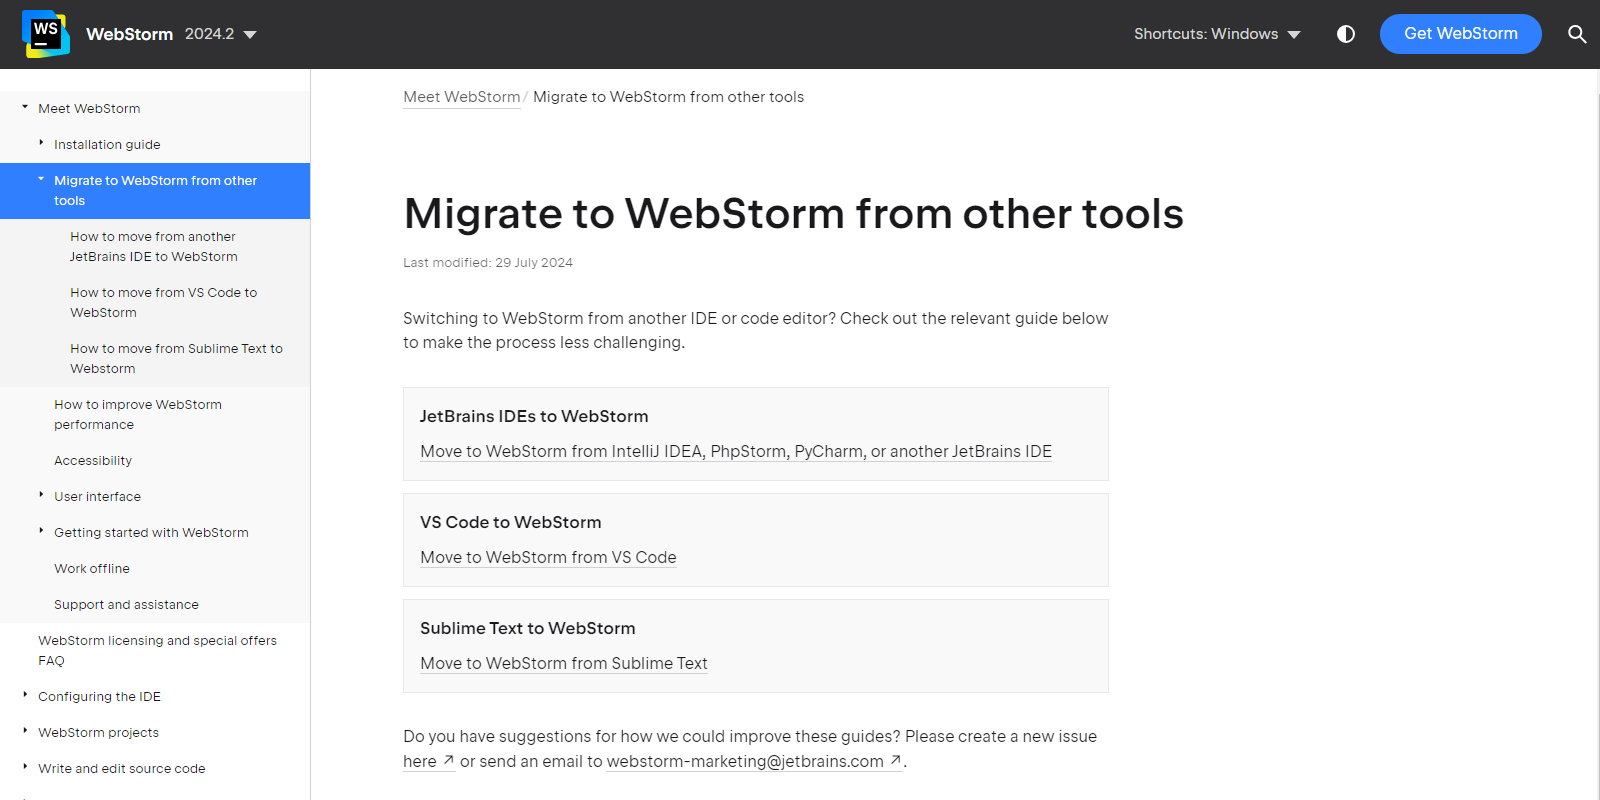This screenshot has width=1600, height=800.
Task: Open the Accessibility sidebar item
Action: (x=93, y=461)
